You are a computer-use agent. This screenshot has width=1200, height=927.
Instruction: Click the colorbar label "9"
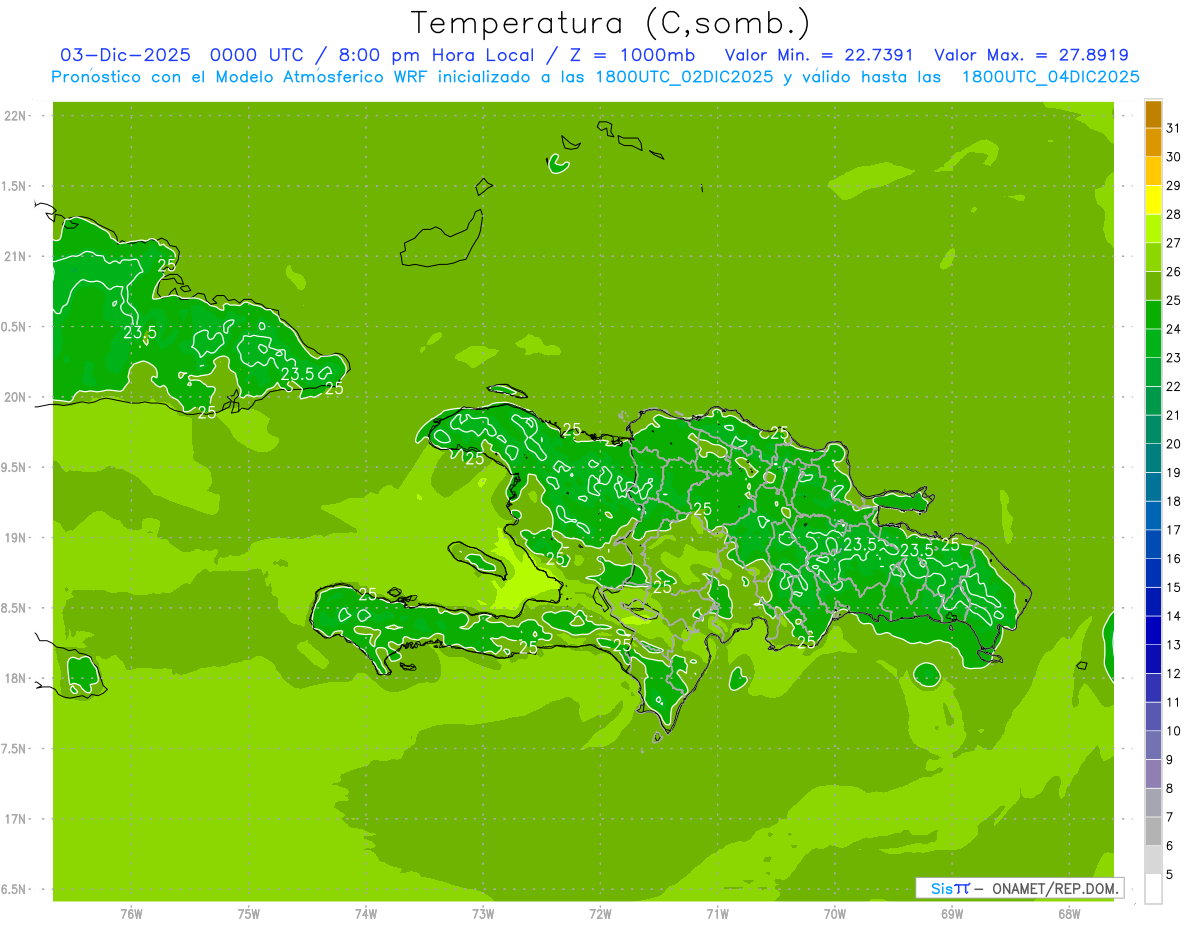[1170, 760]
